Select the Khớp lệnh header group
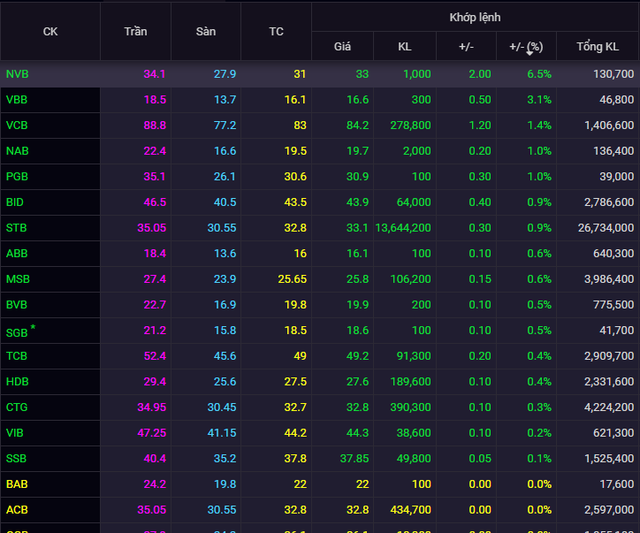This screenshot has width=640, height=533. [x=475, y=17]
